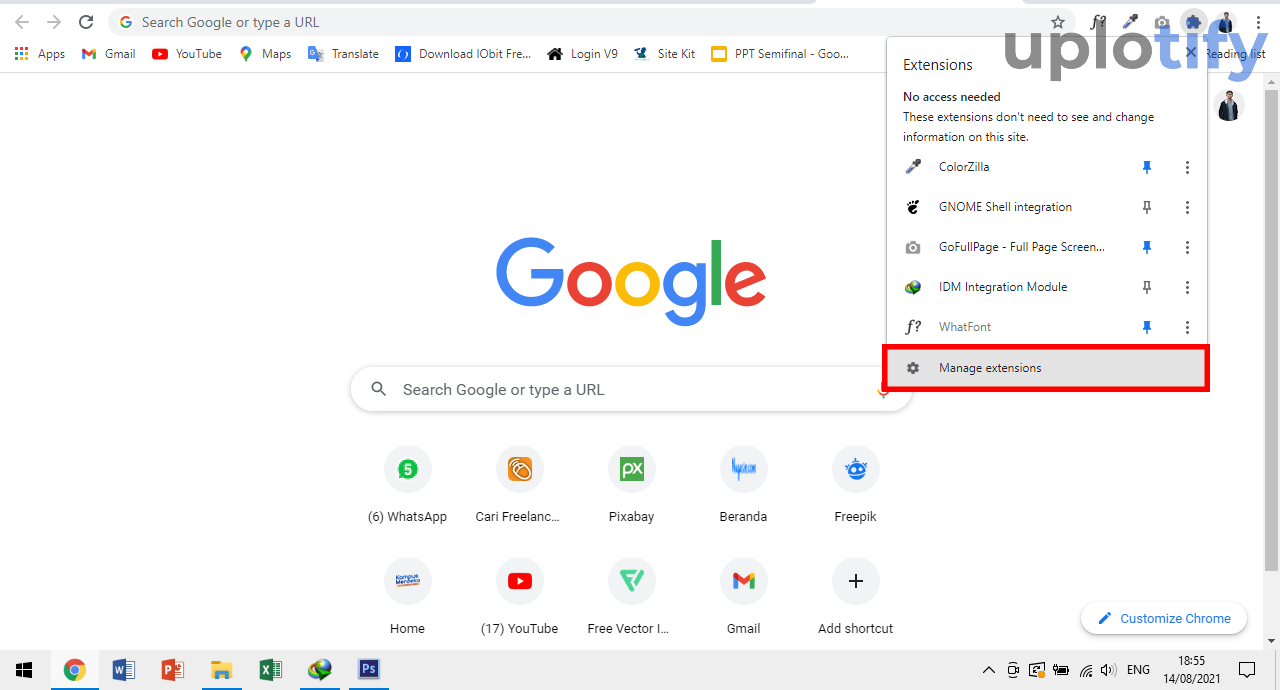The image size is (1280, 690).
Task: Open the Maps bookmark
Action: [265, 54]
